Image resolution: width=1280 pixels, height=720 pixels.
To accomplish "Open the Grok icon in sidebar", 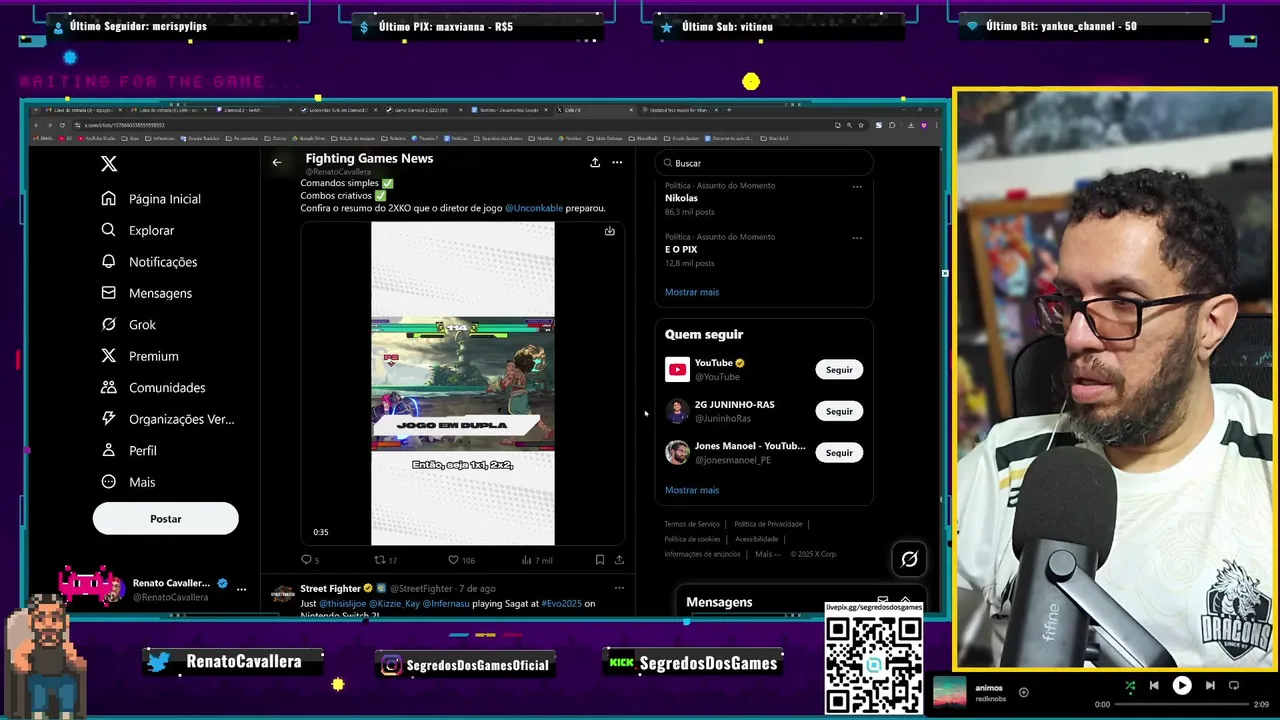I will [109, 324].
